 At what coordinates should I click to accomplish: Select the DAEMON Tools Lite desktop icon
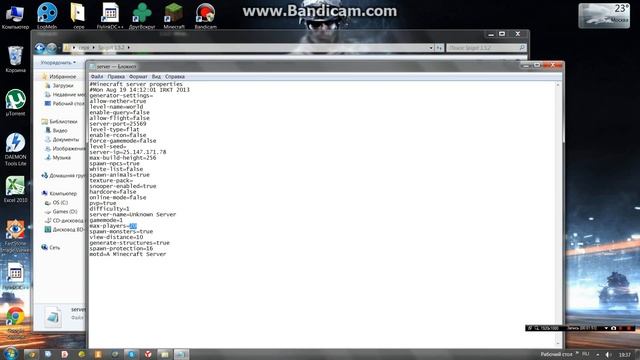pos(16,149)
